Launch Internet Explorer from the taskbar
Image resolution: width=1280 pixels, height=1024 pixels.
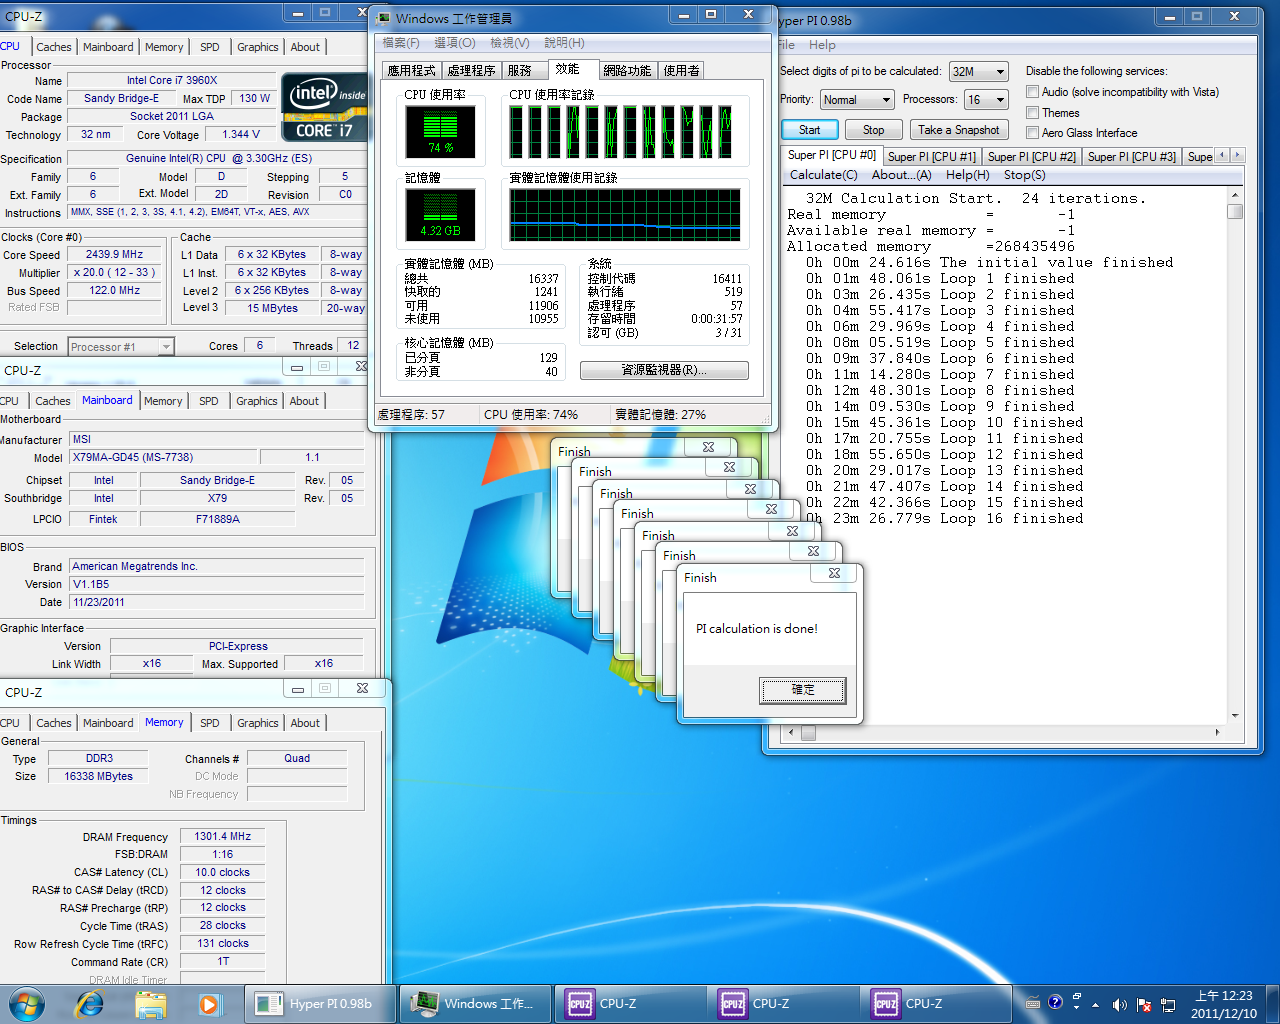[x=90, y=1004]
